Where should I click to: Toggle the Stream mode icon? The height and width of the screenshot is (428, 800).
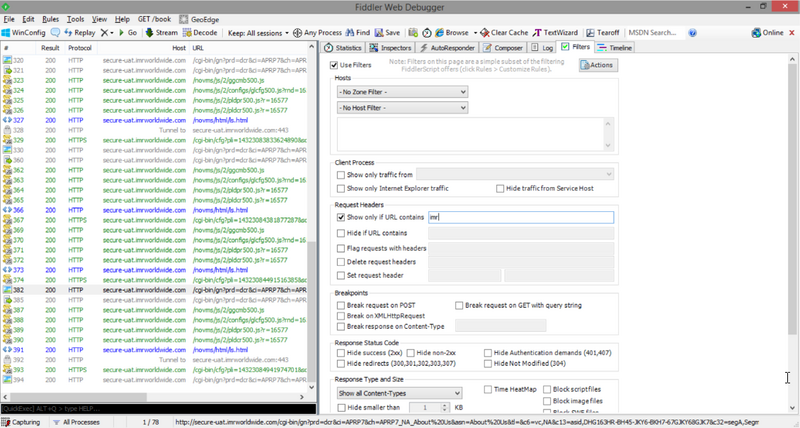click(149, 33)
